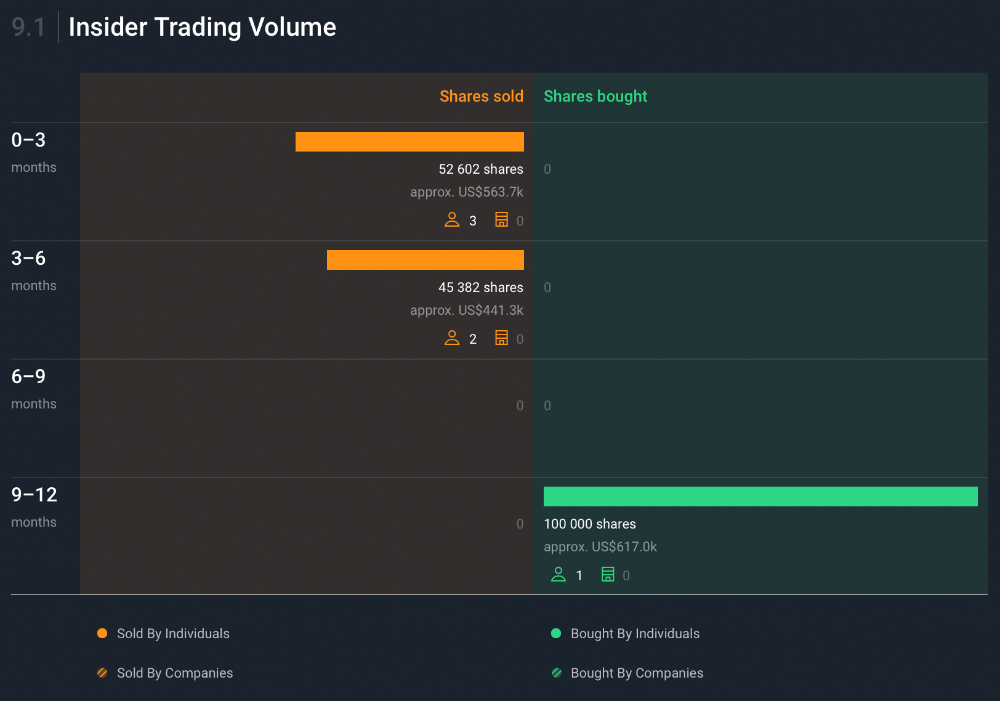Click the Insider Trading Volume section title

pos(202,27)
